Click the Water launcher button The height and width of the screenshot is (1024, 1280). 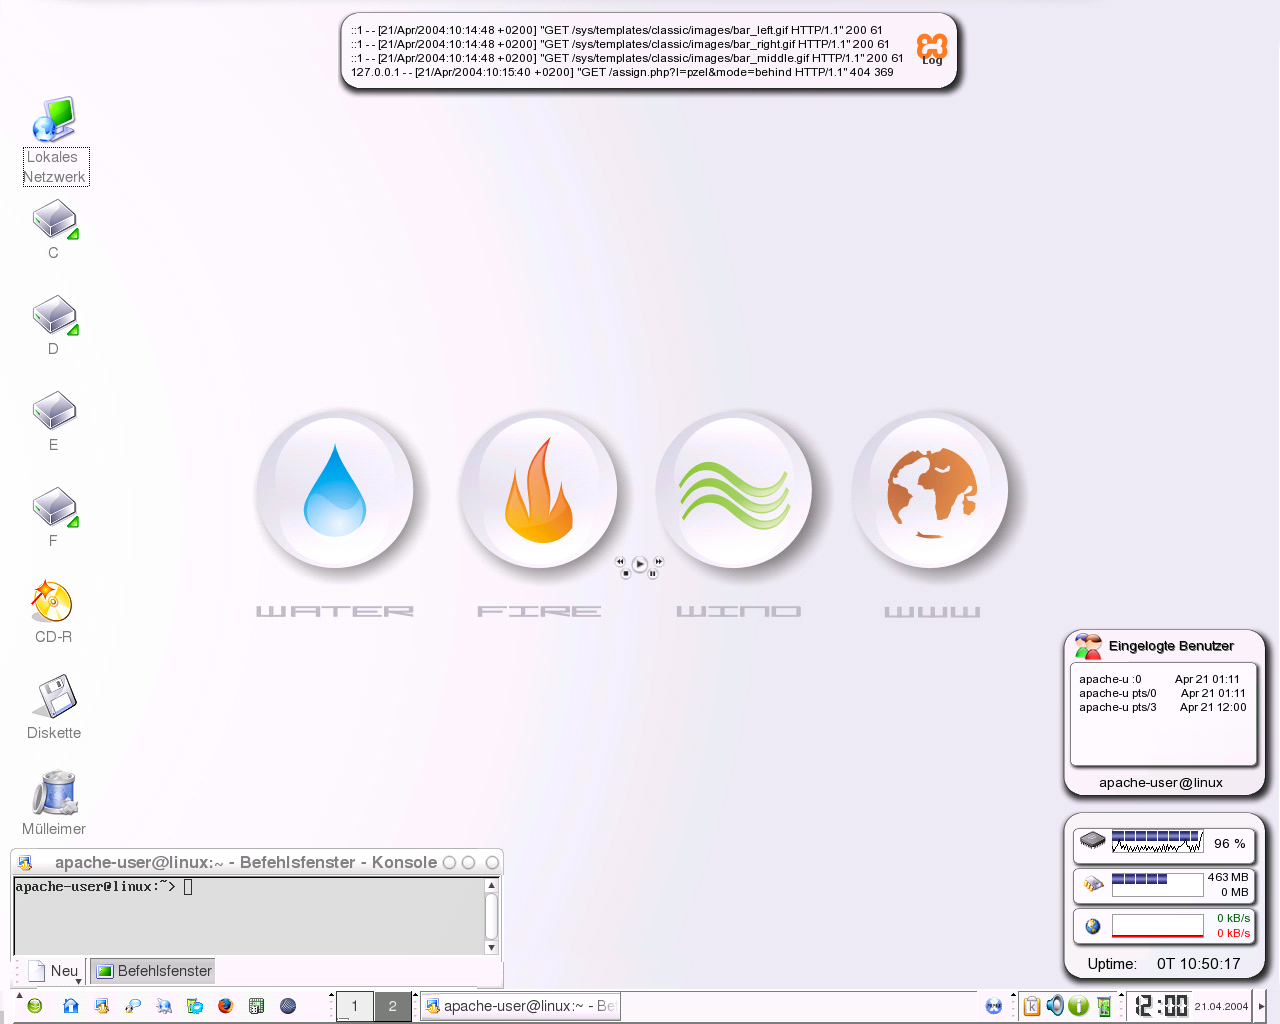tap(335, 490)
